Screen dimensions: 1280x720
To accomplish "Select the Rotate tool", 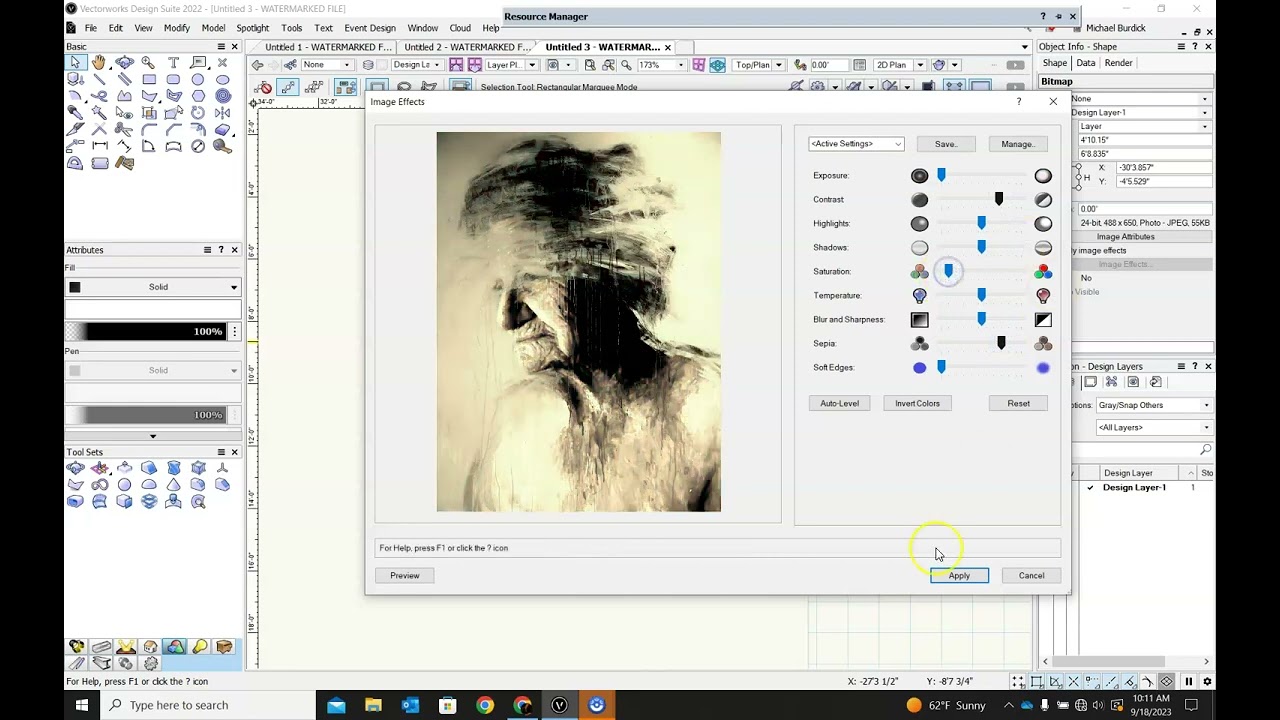I will coord(198,113).
